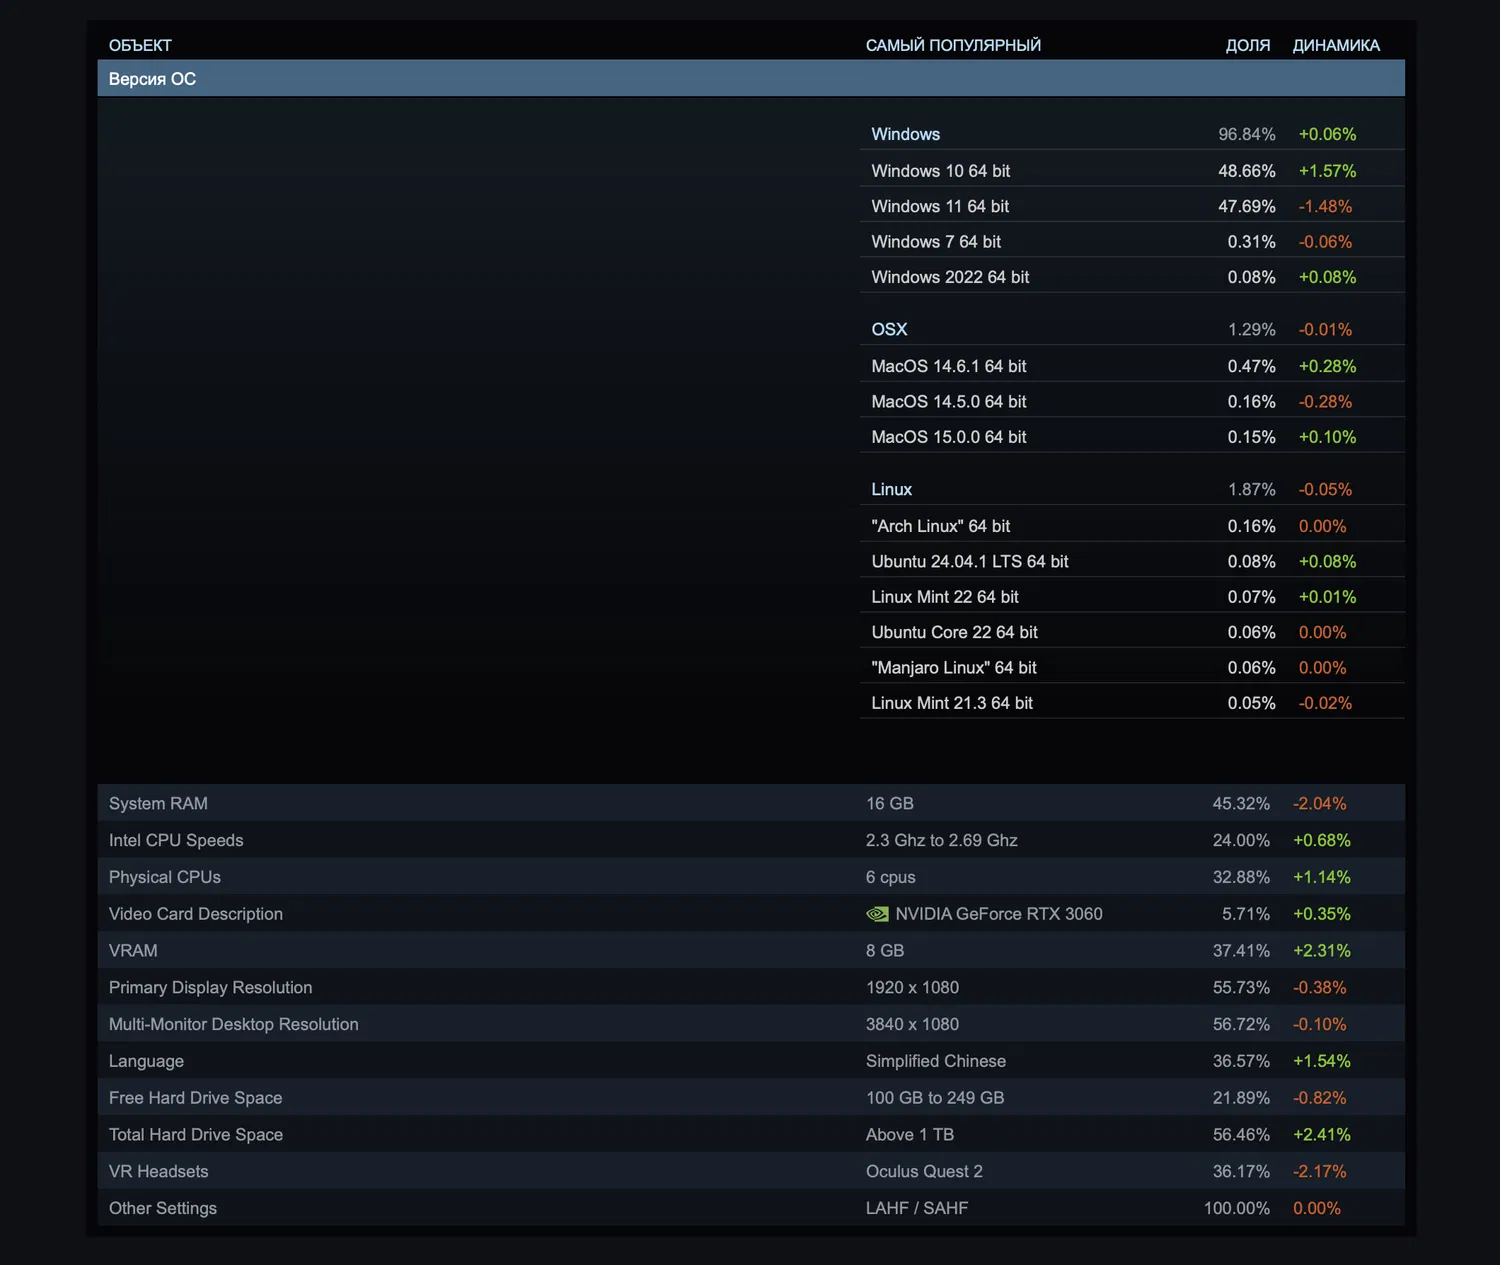Click the ДОЛЯ column header
1500x1265 pixels.
pos(1248,45)
